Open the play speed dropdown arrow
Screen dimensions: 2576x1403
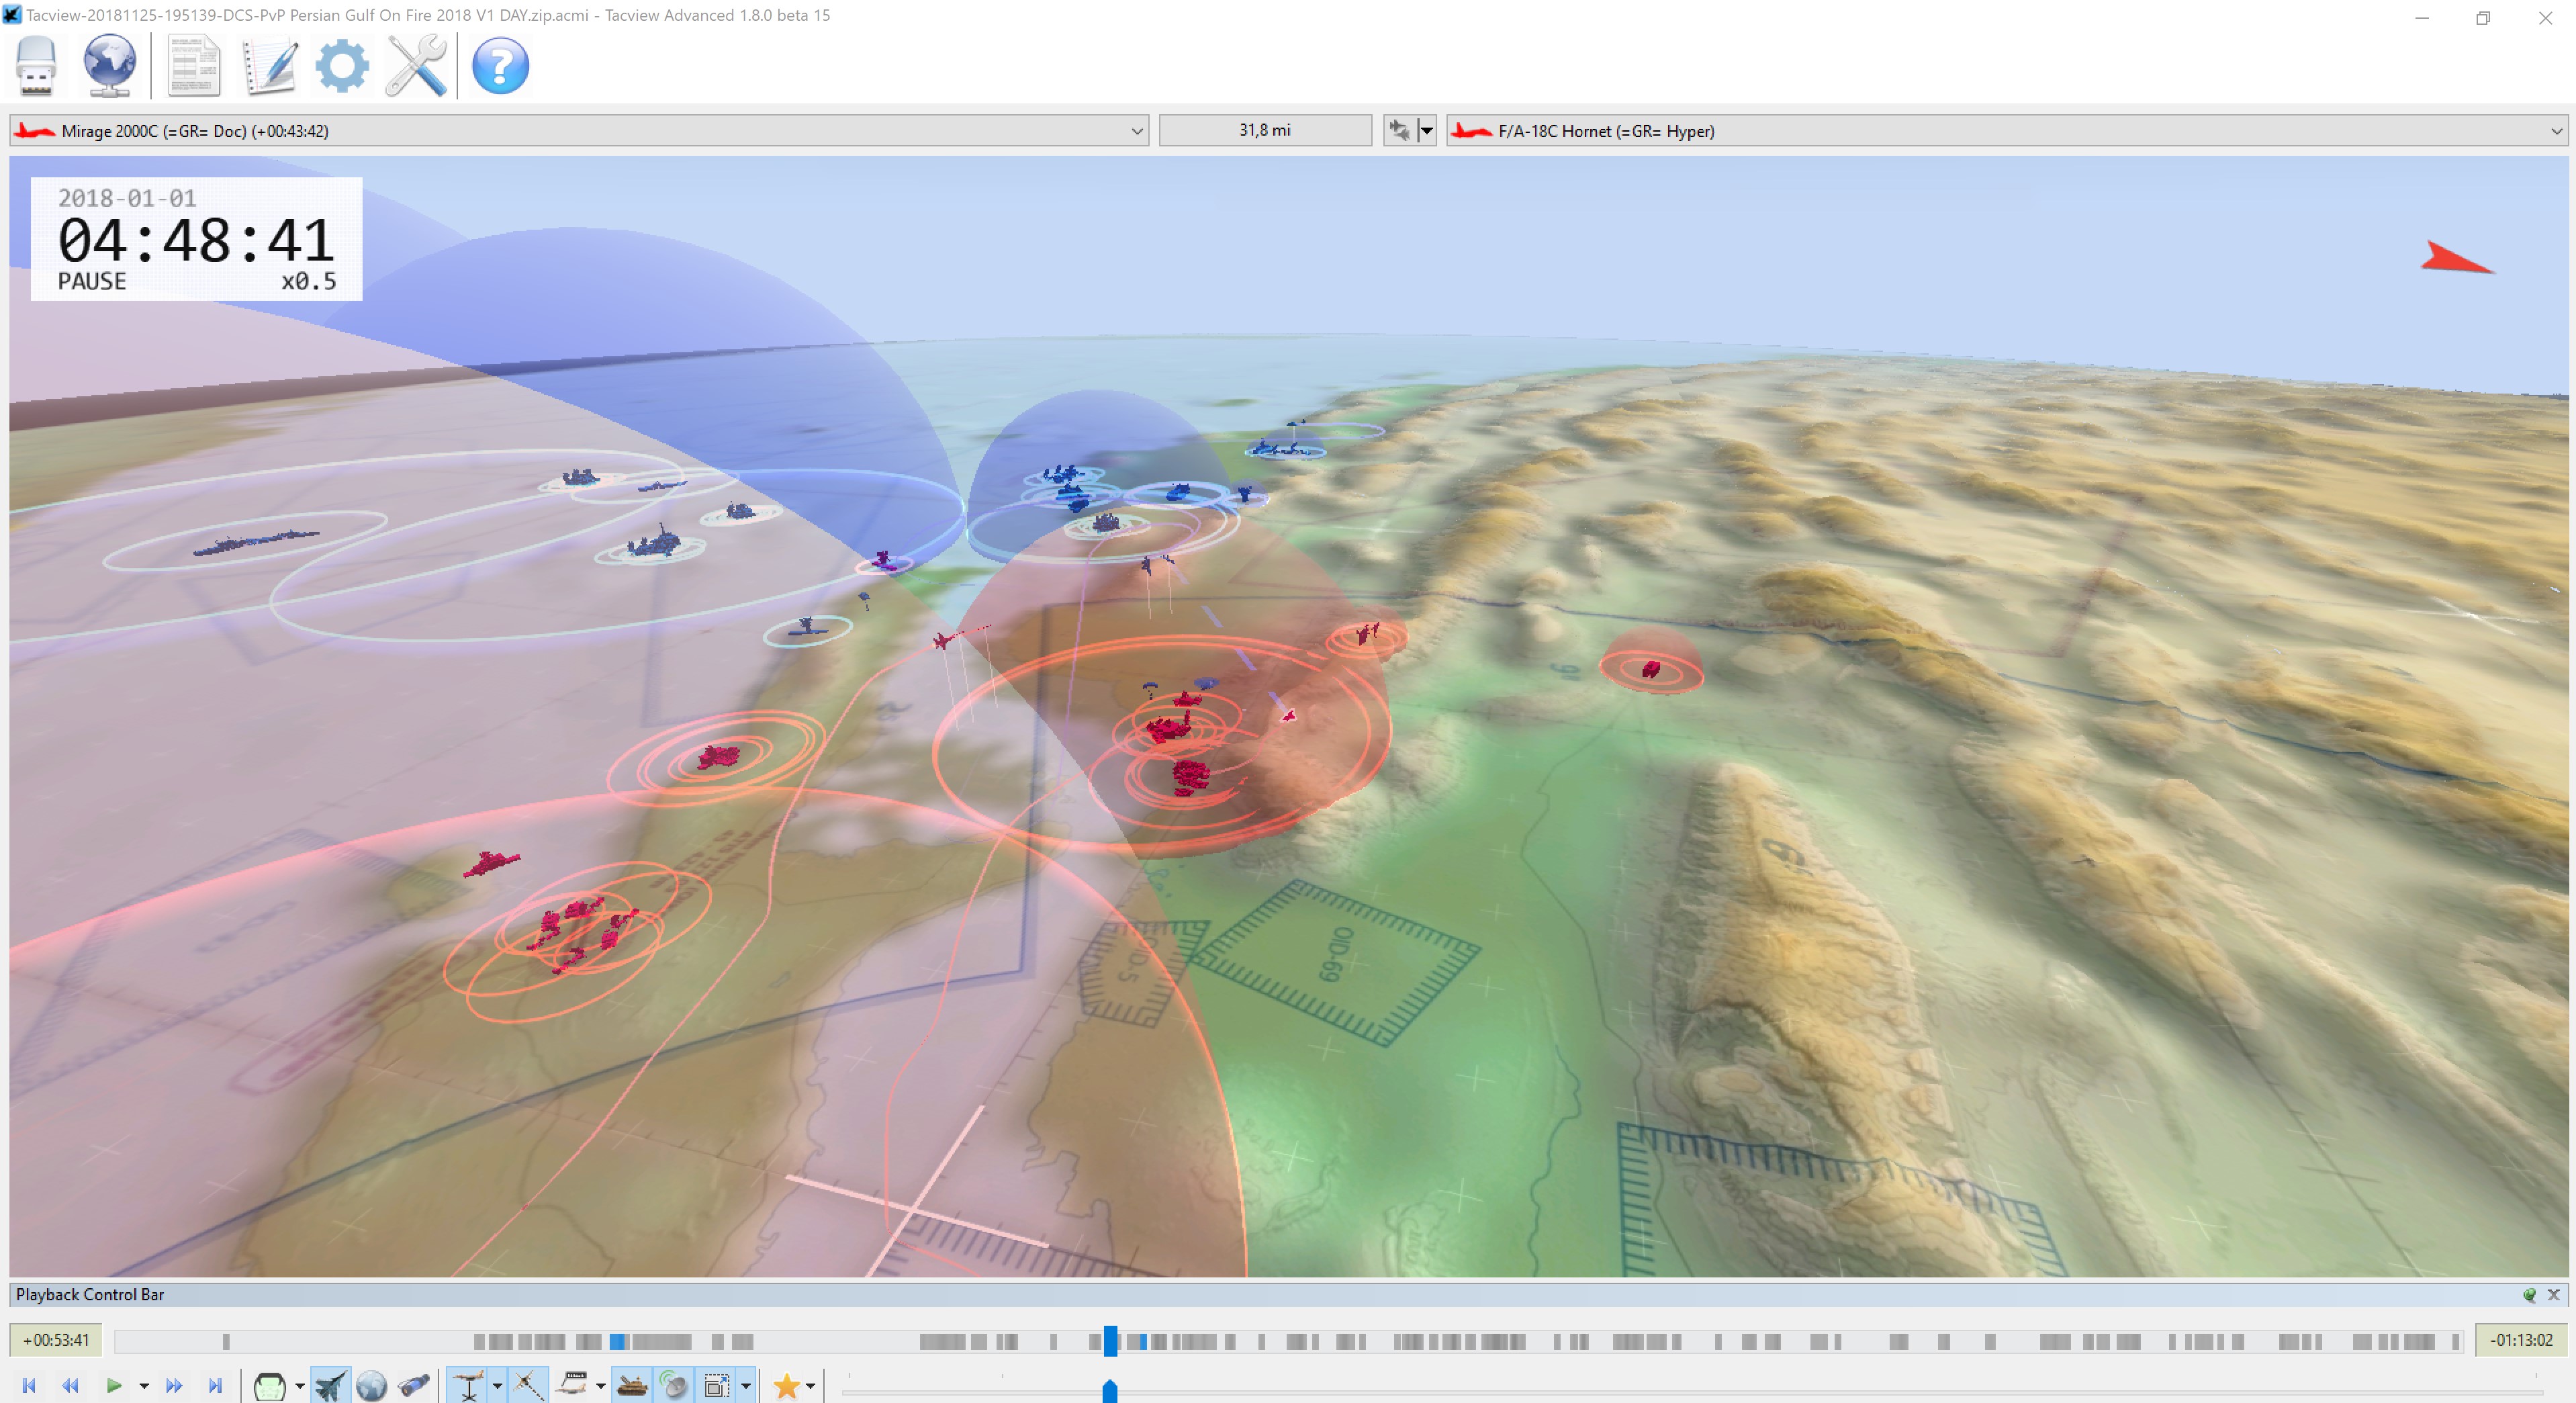point(144,1386)
